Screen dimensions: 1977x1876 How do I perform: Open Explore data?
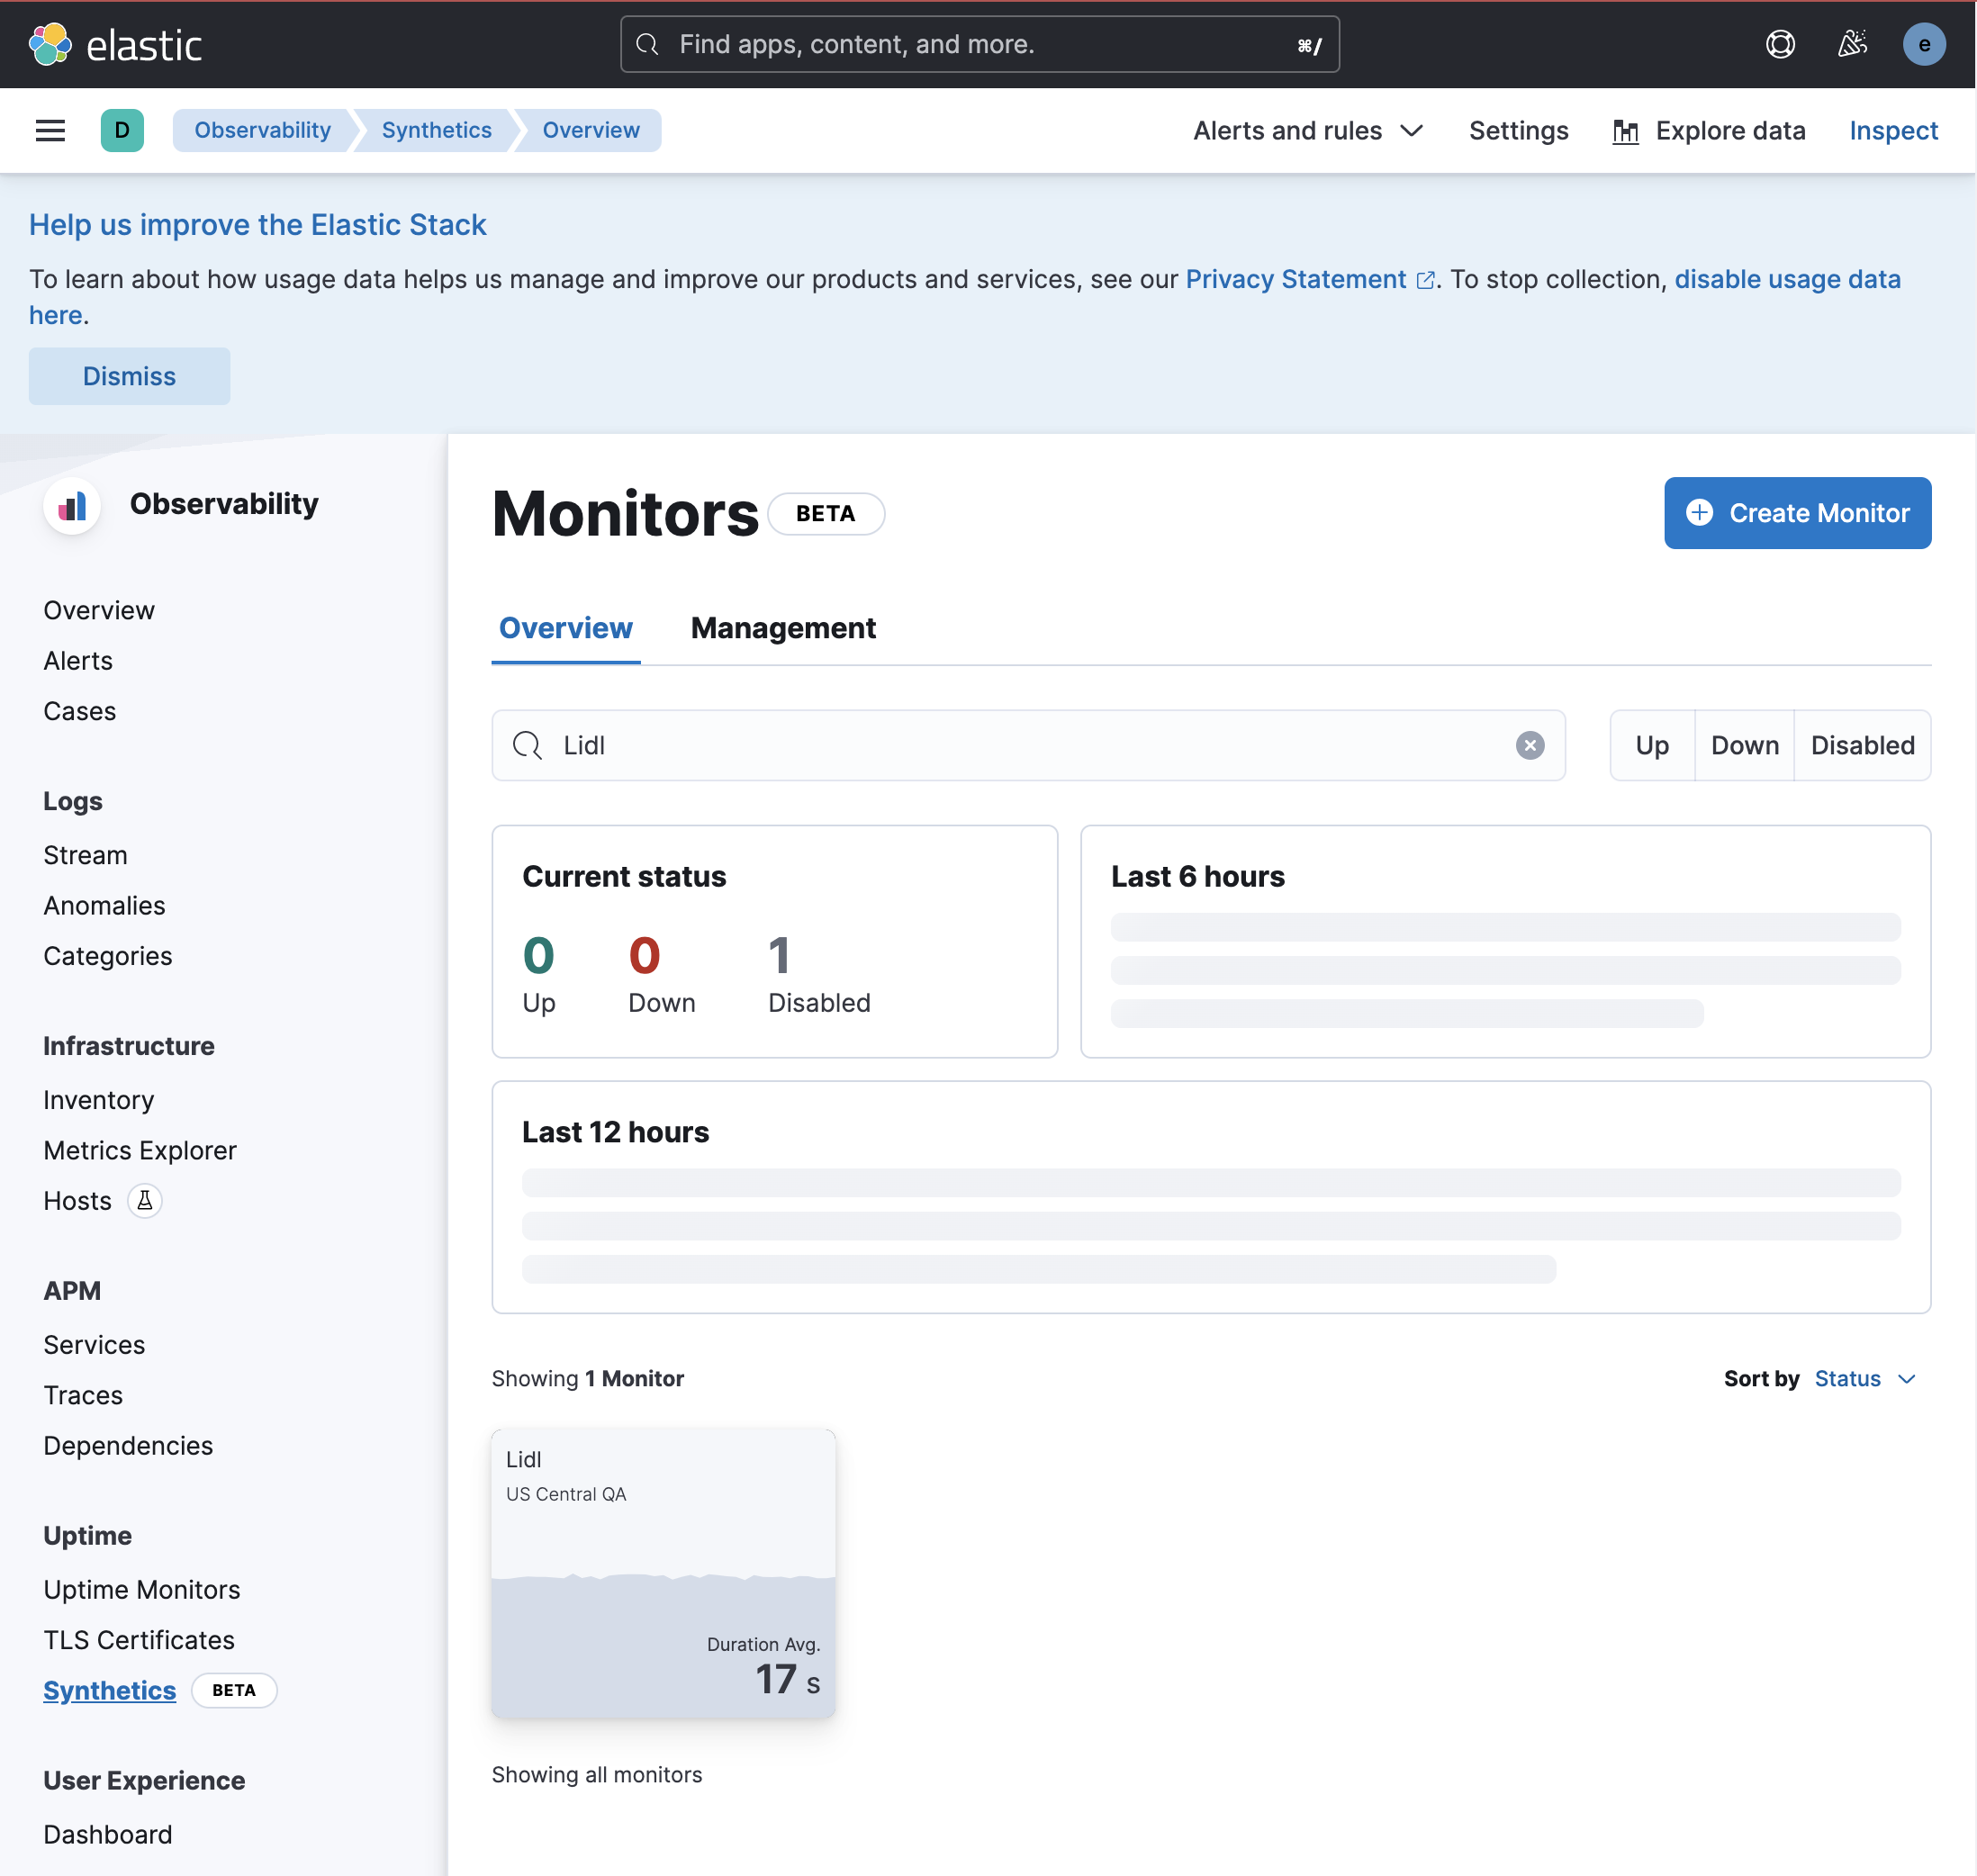pos(1708,130)
